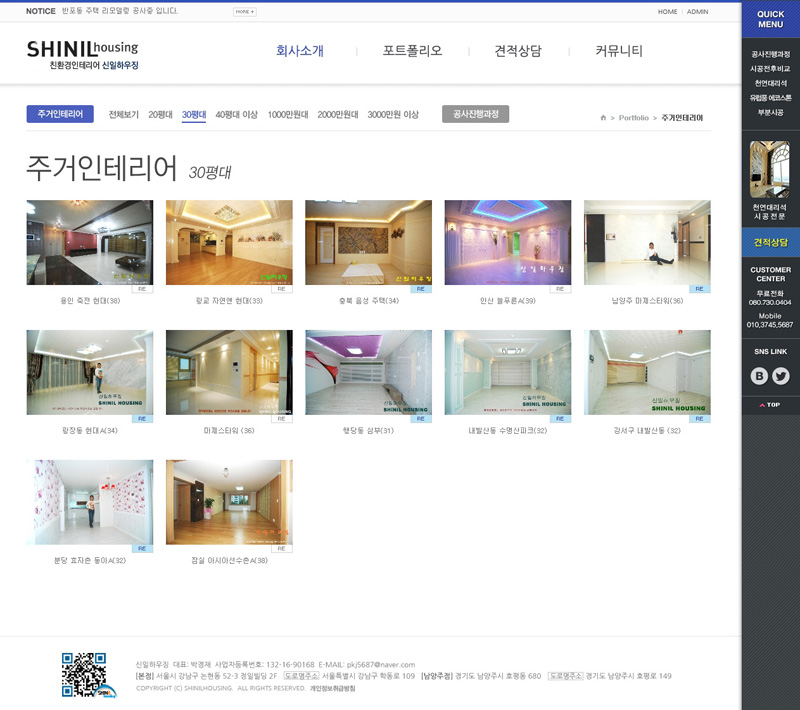Select the 전체보기 filter tab
Viewport: 800px width, 710px height.
coord(124,115)
